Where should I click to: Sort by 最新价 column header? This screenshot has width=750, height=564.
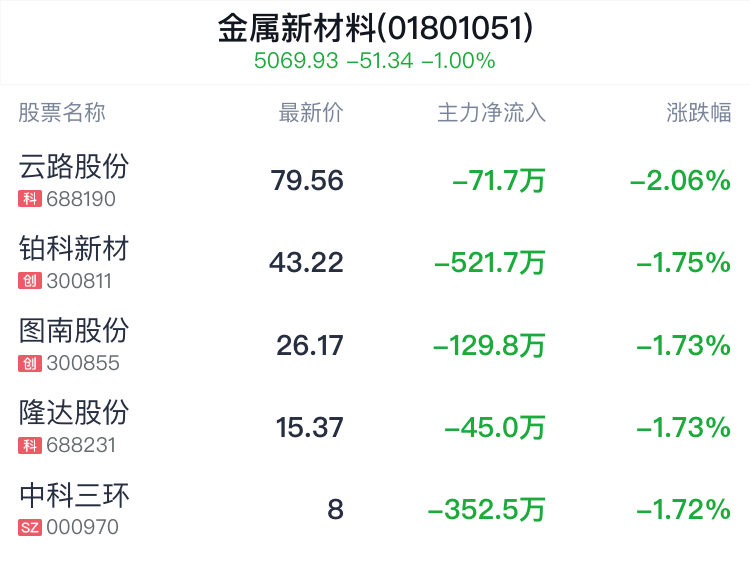point(311,113)
